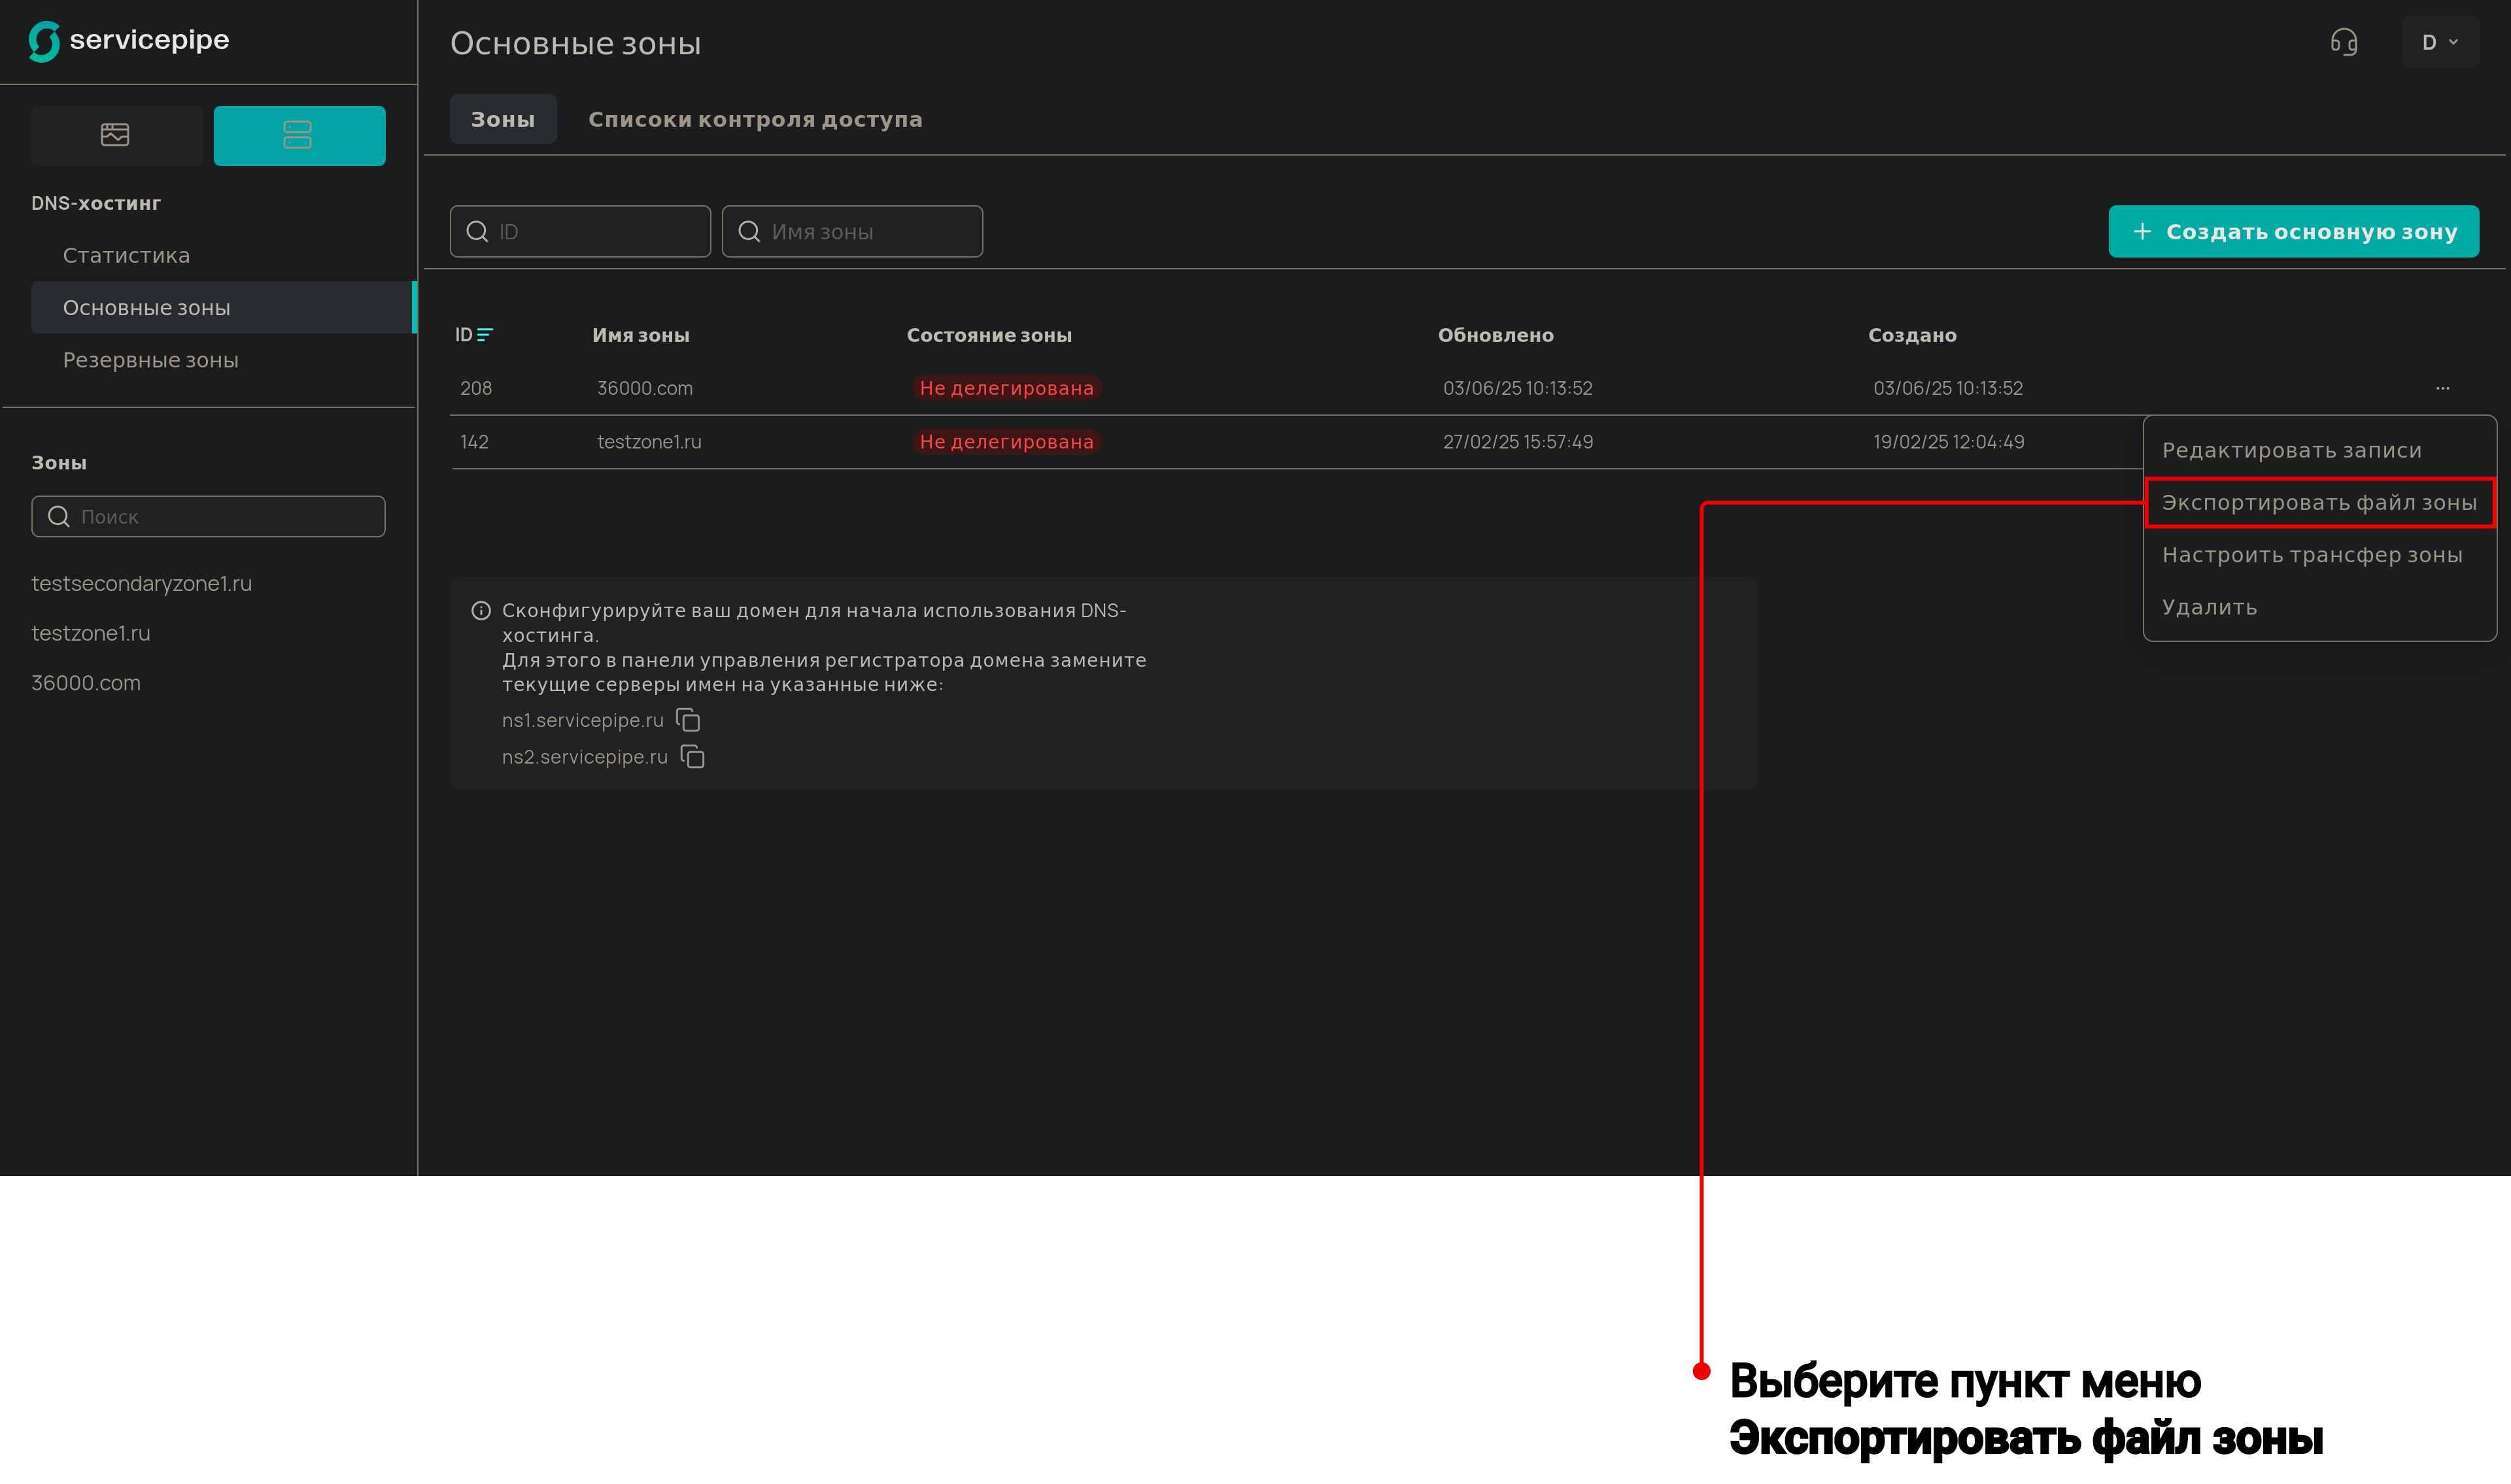Click the info icon in the hint box

point(481,610)
